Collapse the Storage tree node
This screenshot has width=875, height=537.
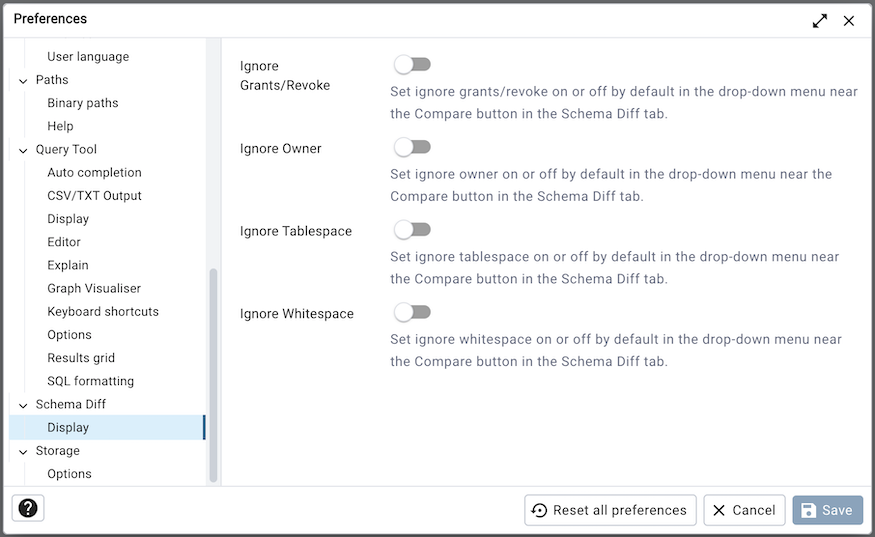point(23,452)
